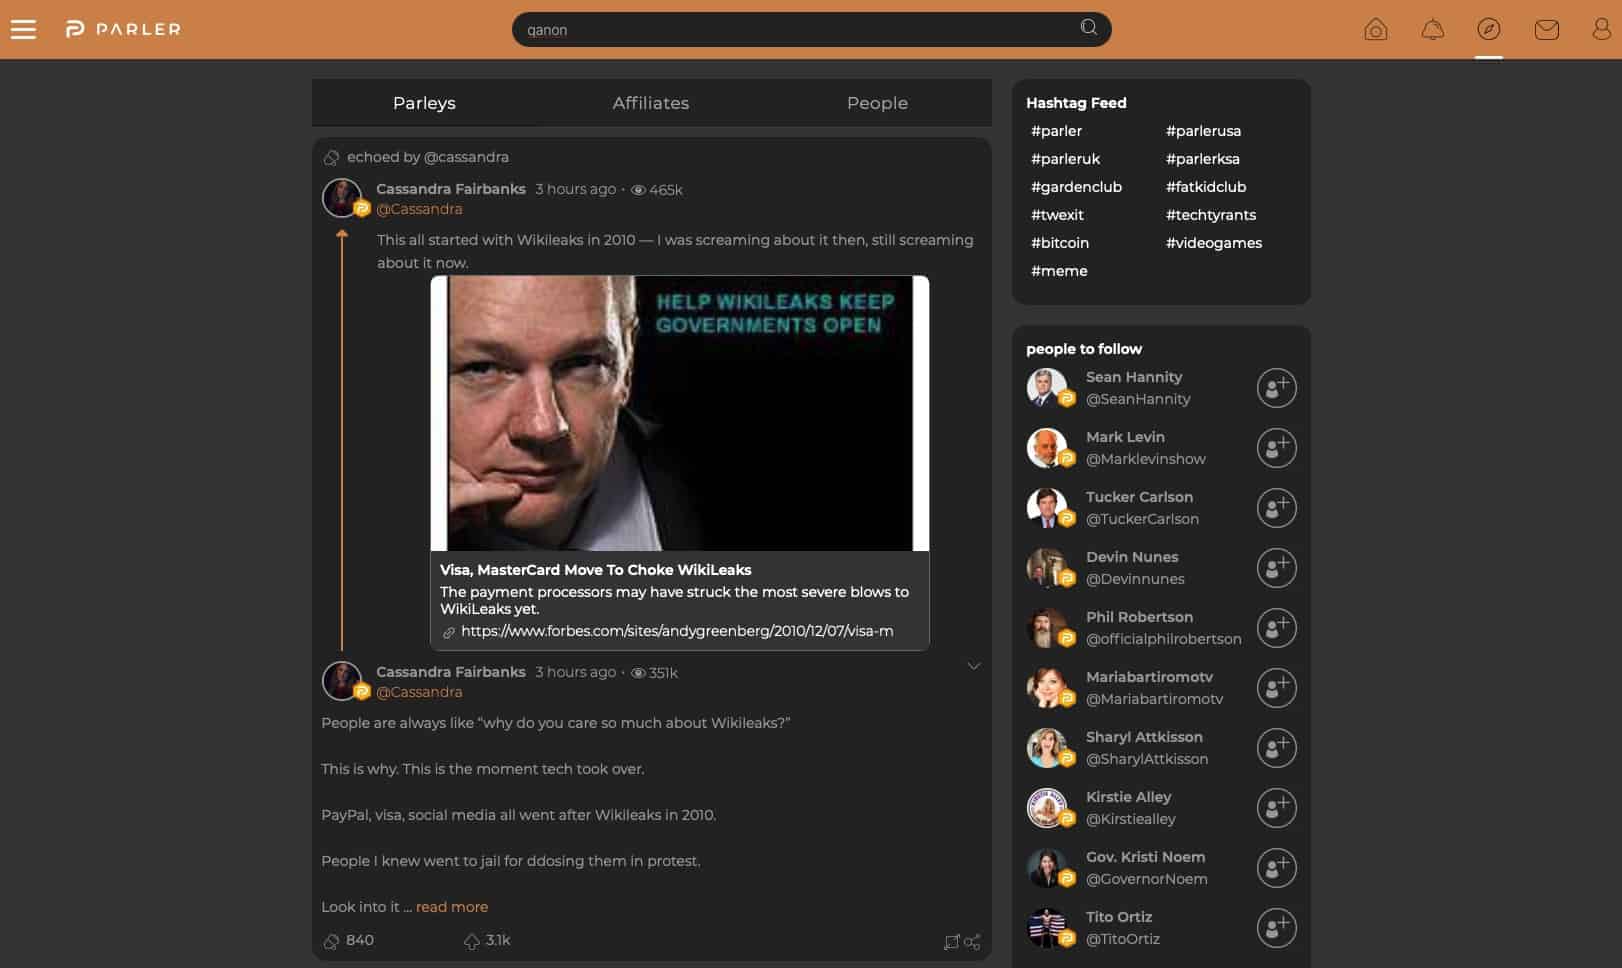1622x968 pixels.
Task: Upvote the post with 3.1k votes
Action: tap(472, 941)
